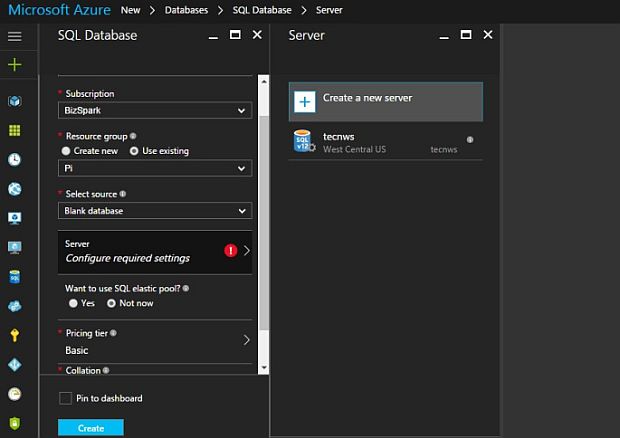Click the Collation field label
This screenshot has height=438, width=620.
point(83,370)
